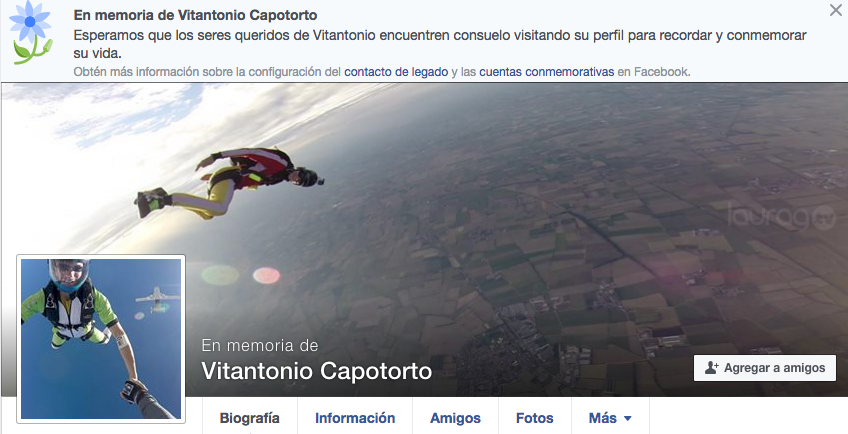
Task: Click the flying skydiver in cover photo
Action: (x=229, y=181)
